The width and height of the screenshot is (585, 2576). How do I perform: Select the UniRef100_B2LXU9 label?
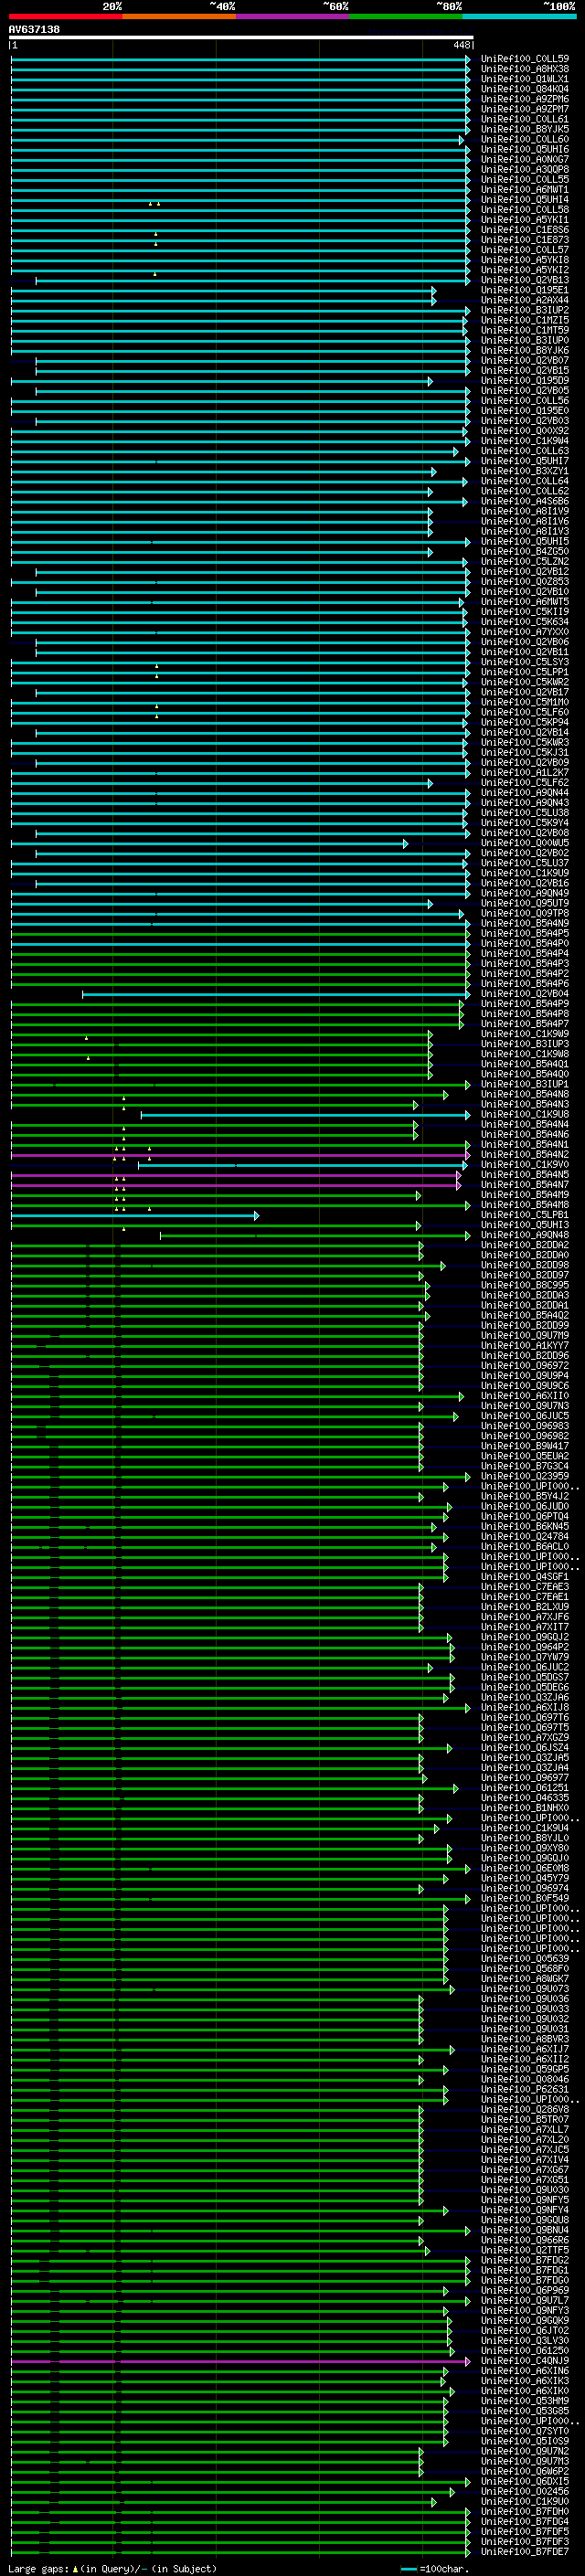524,1608
